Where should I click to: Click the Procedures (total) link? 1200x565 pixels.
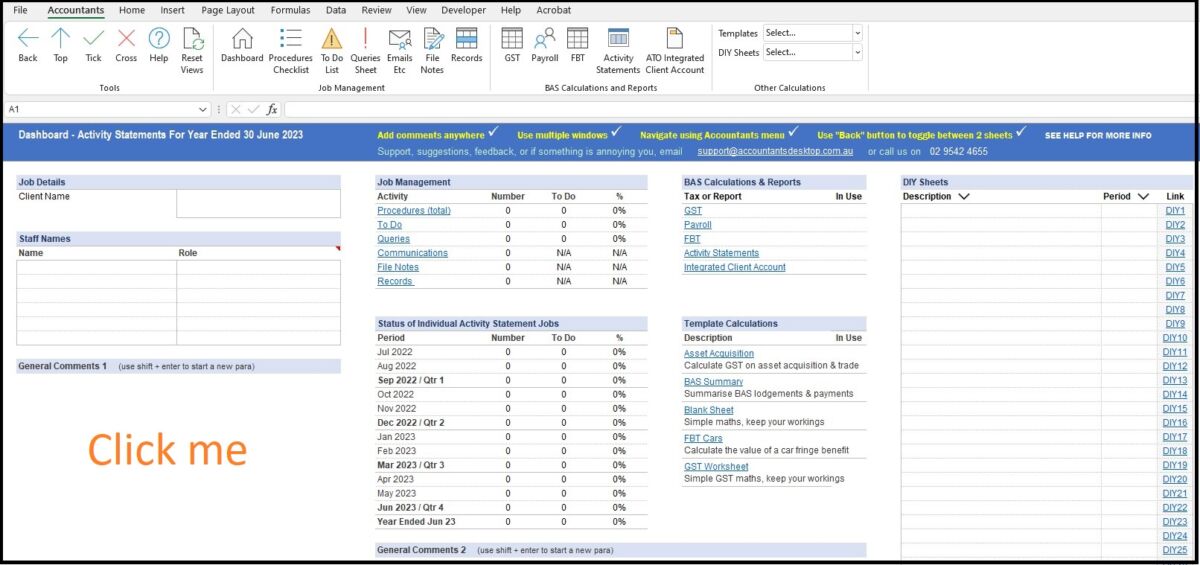click(x=414, y=211)
